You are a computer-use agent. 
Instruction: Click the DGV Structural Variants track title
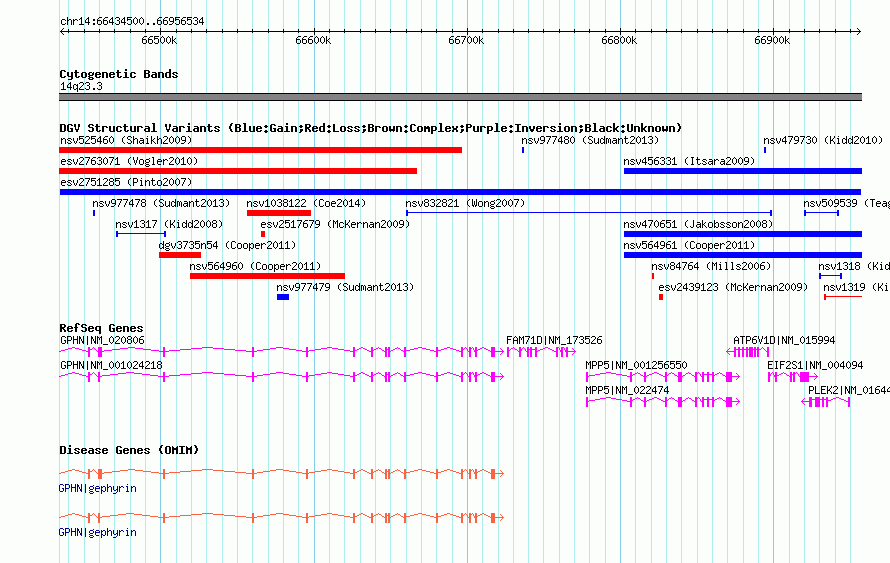[371, 128]
